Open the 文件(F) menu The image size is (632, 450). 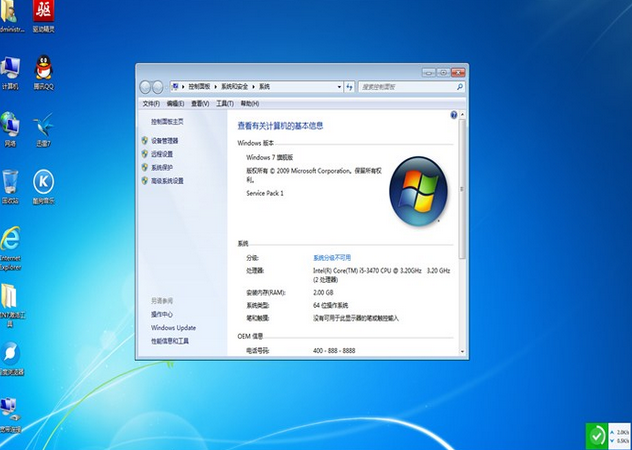click(150, 103)
